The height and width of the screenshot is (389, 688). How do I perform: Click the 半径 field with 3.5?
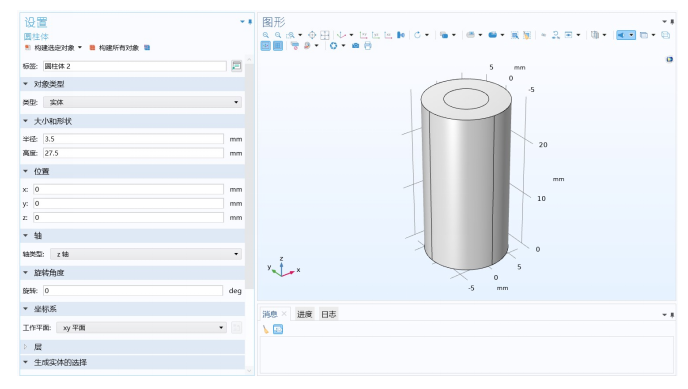[133, 139]
